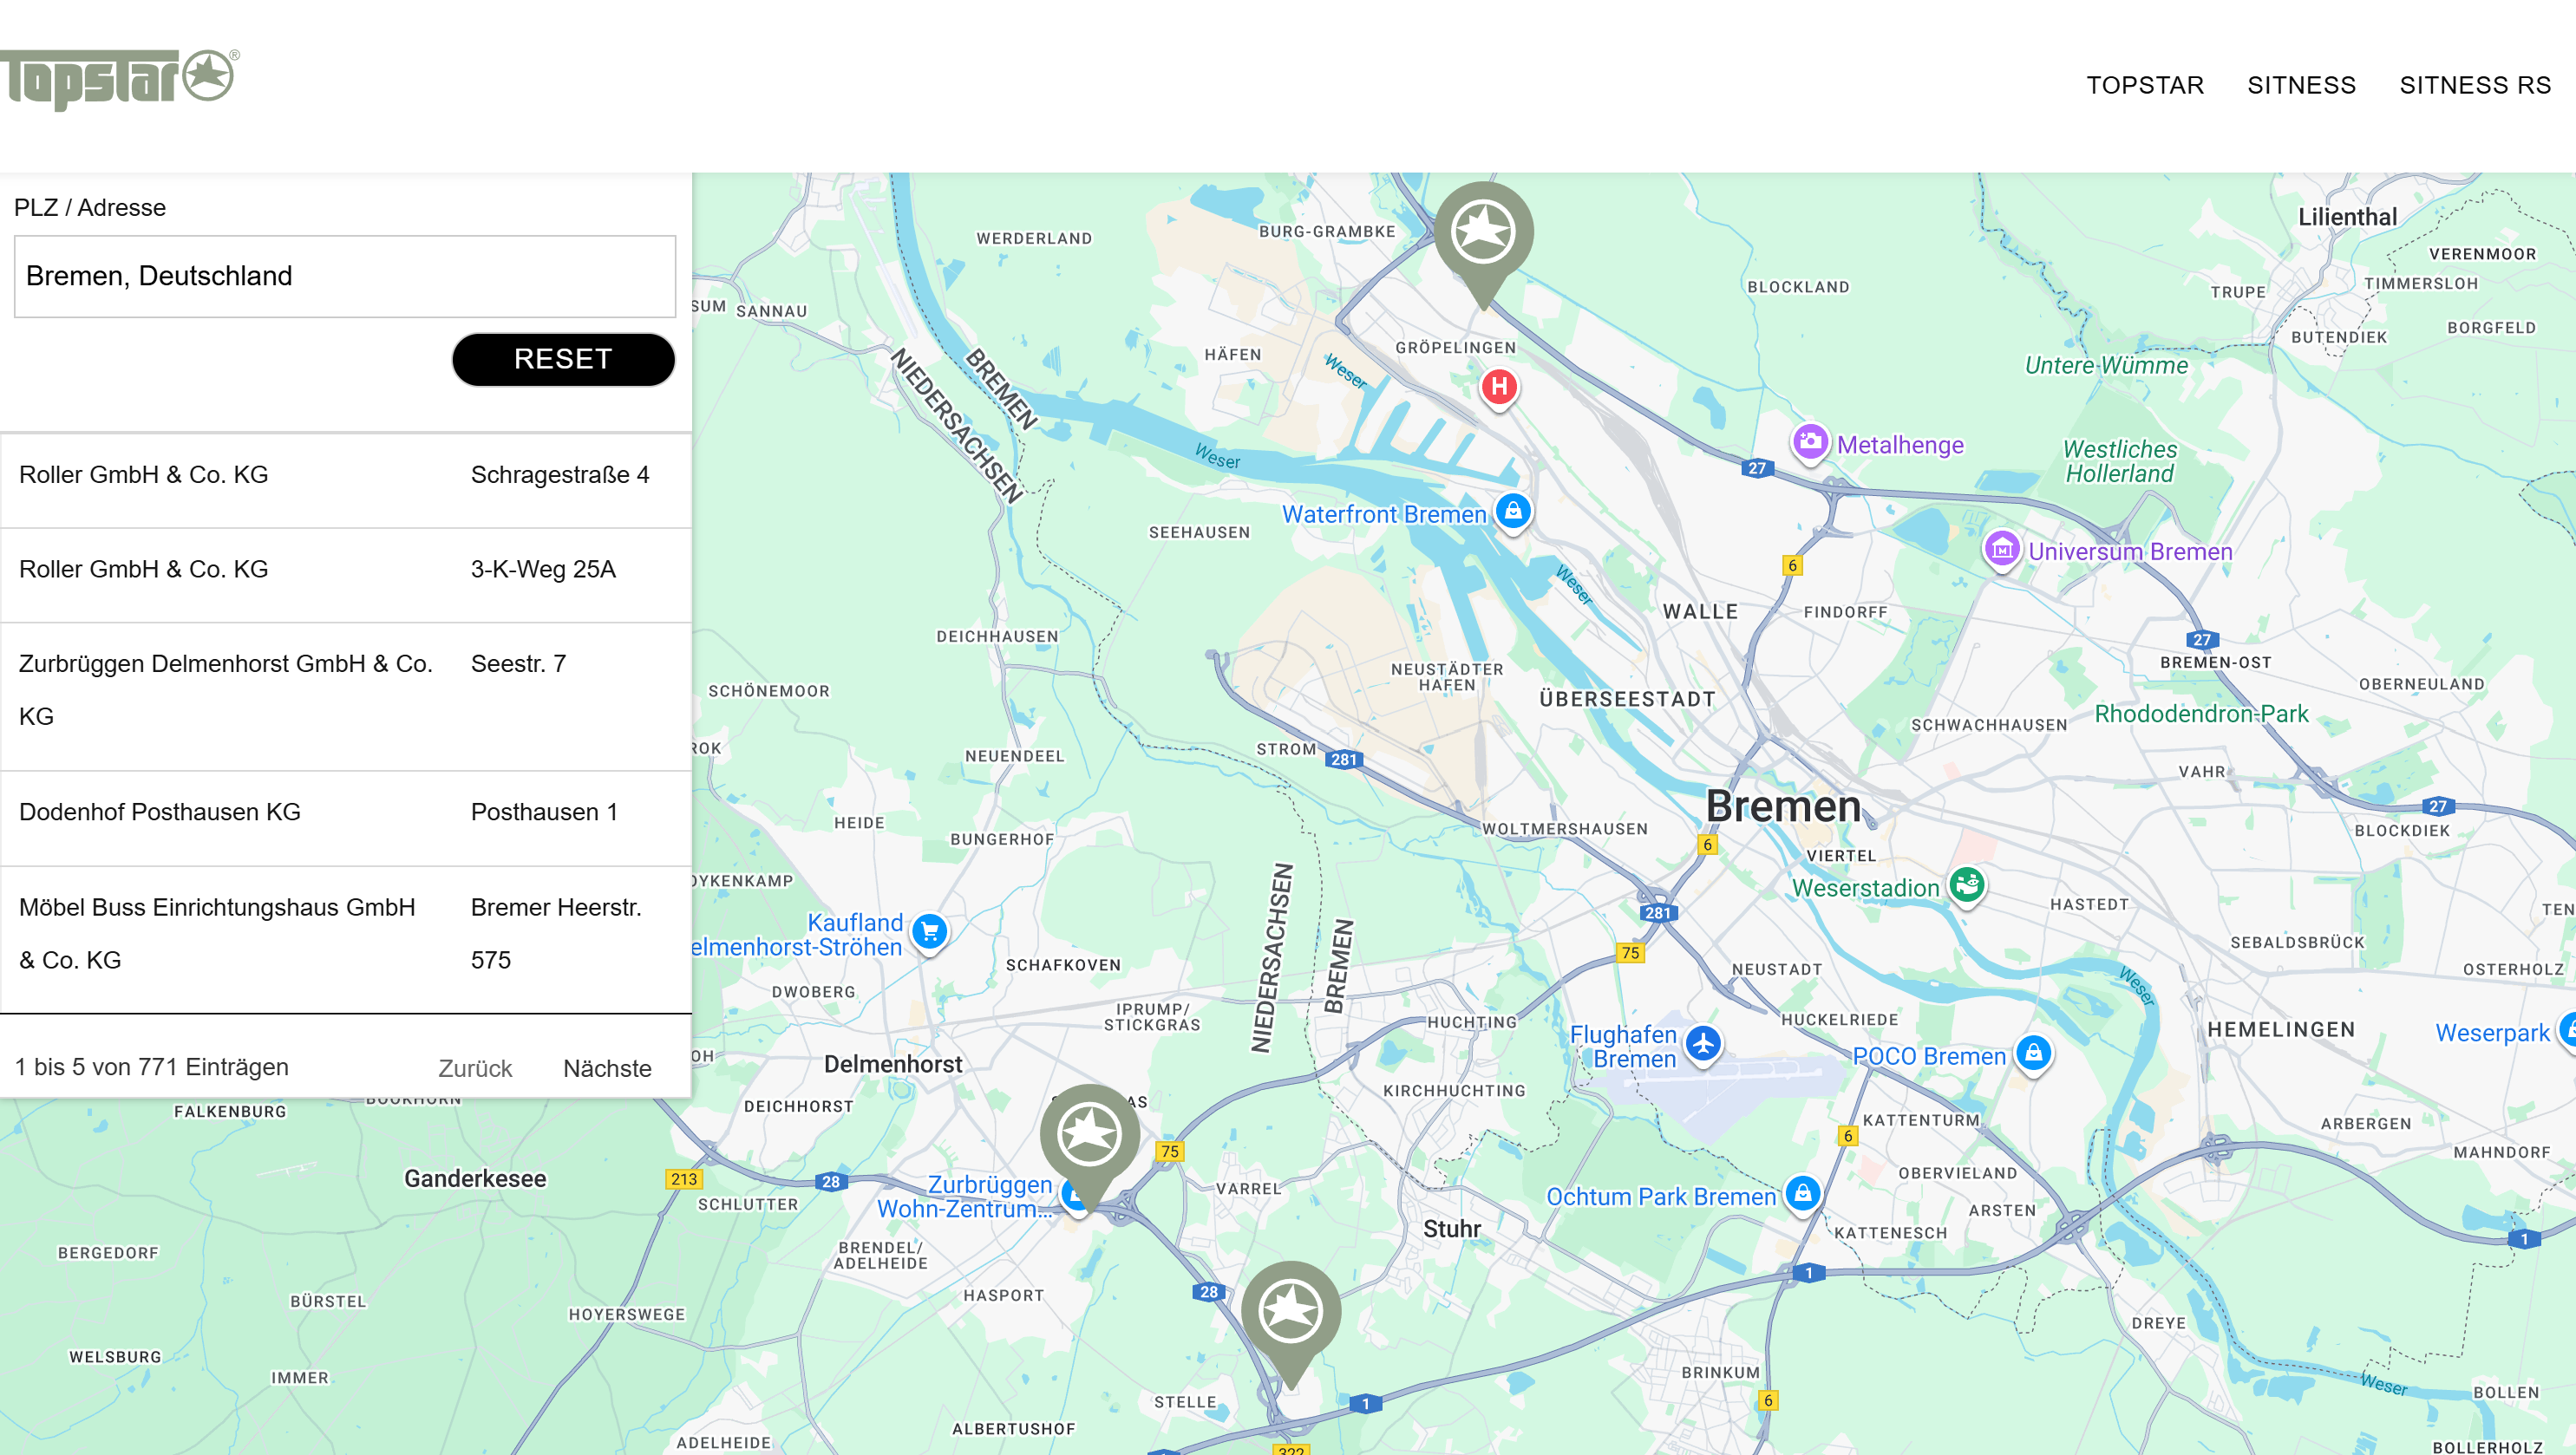Click the Topstar logo
Screen dimensions: 2576x1455
pyautogui.click(x=118, y=78)
